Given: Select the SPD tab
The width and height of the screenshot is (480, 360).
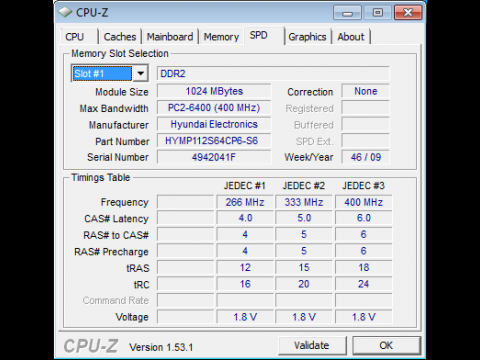Looking at the screenshot, I should (264, 35).
